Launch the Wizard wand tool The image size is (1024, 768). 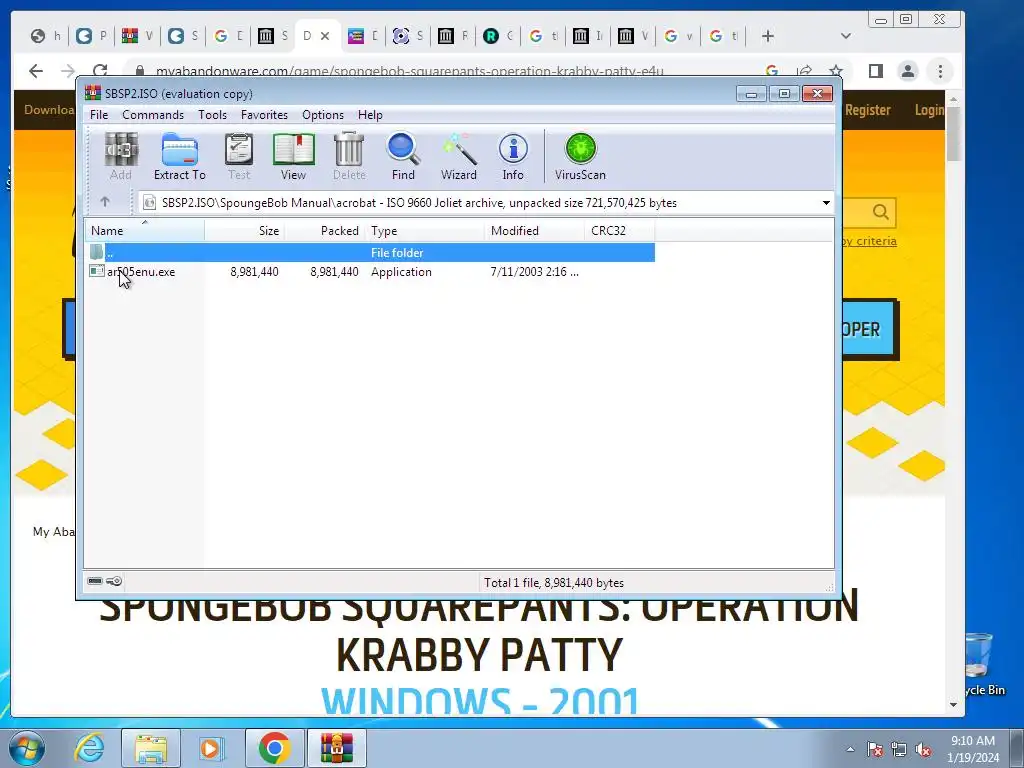point(458,156)
